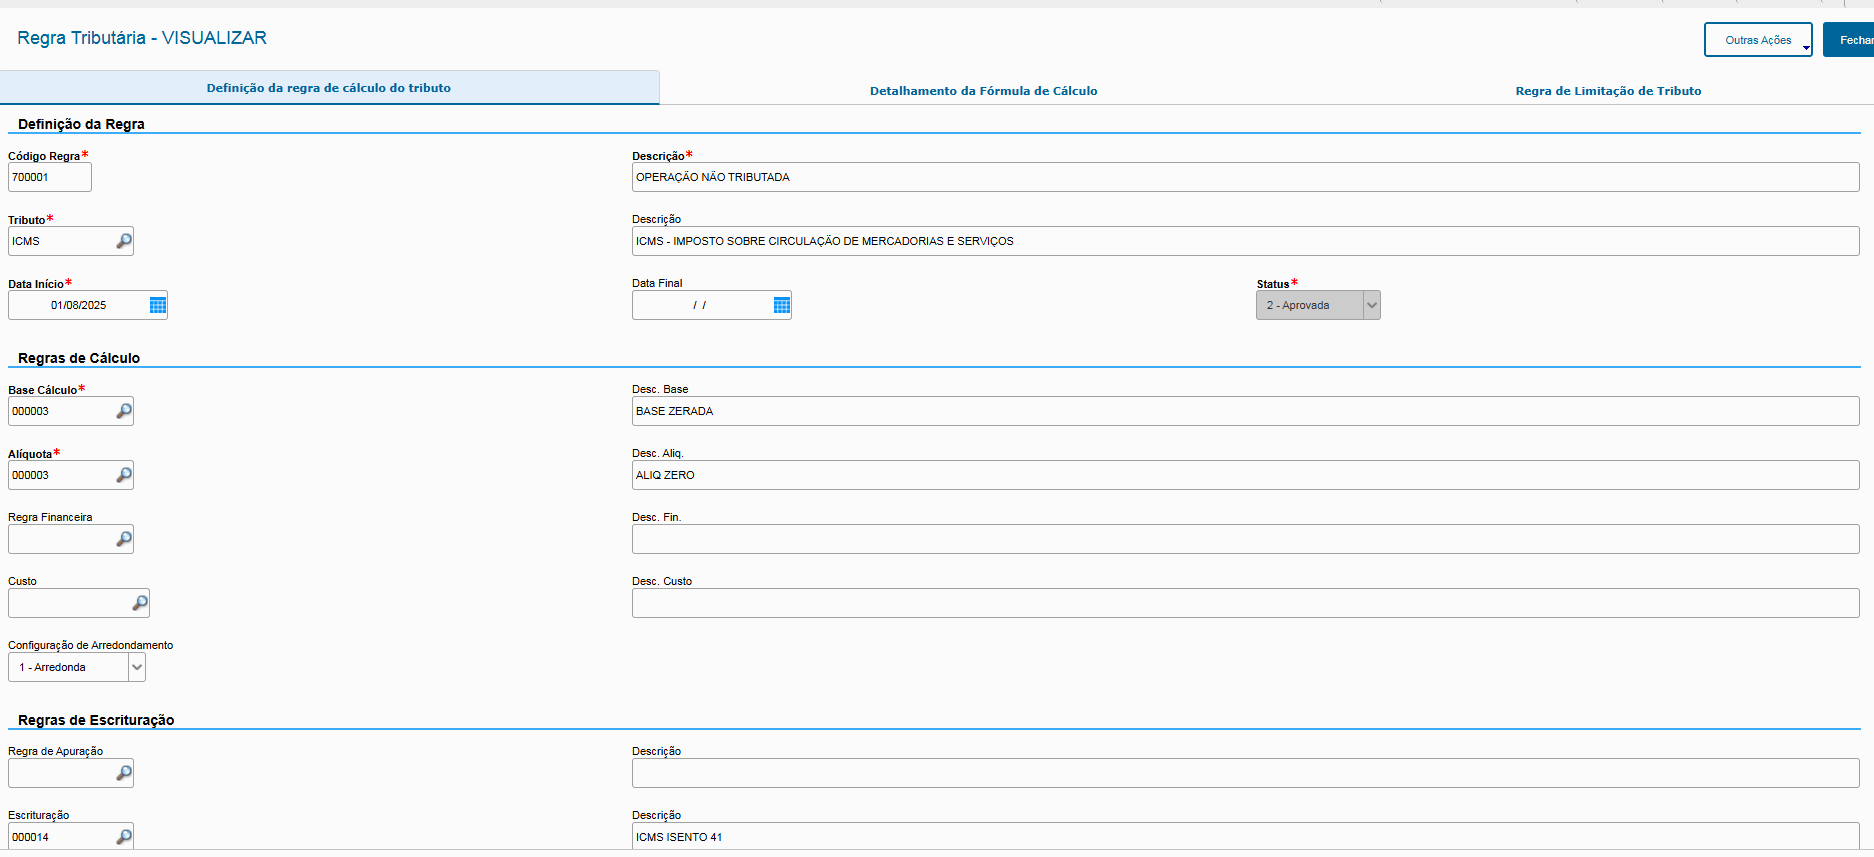The height and width of the screenshot is (857, 1874).
Task: Click the Fechar button
Action: coord(1850,40)
